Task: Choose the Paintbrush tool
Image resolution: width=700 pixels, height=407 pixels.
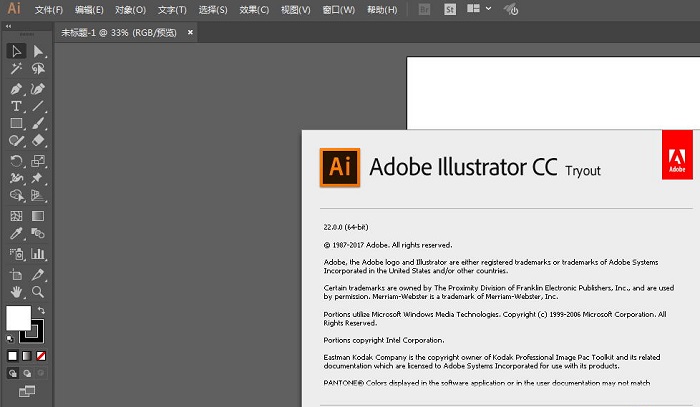Action: click(38, 123)
